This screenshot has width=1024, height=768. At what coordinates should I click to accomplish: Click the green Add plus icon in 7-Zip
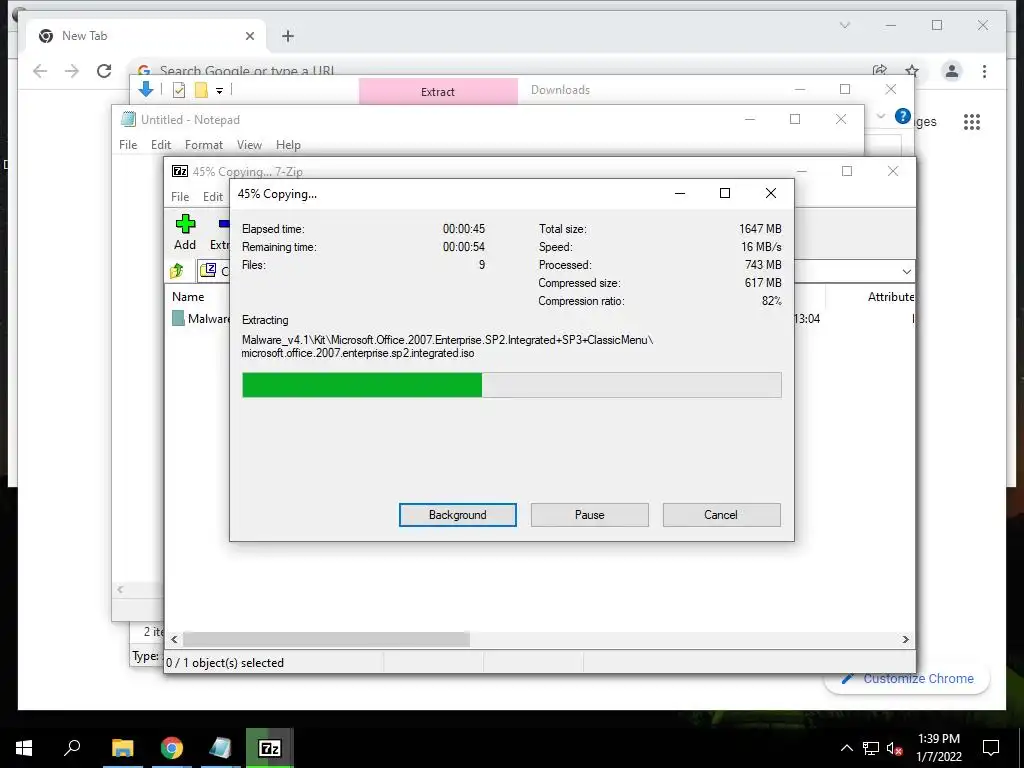tap(185, 224)
